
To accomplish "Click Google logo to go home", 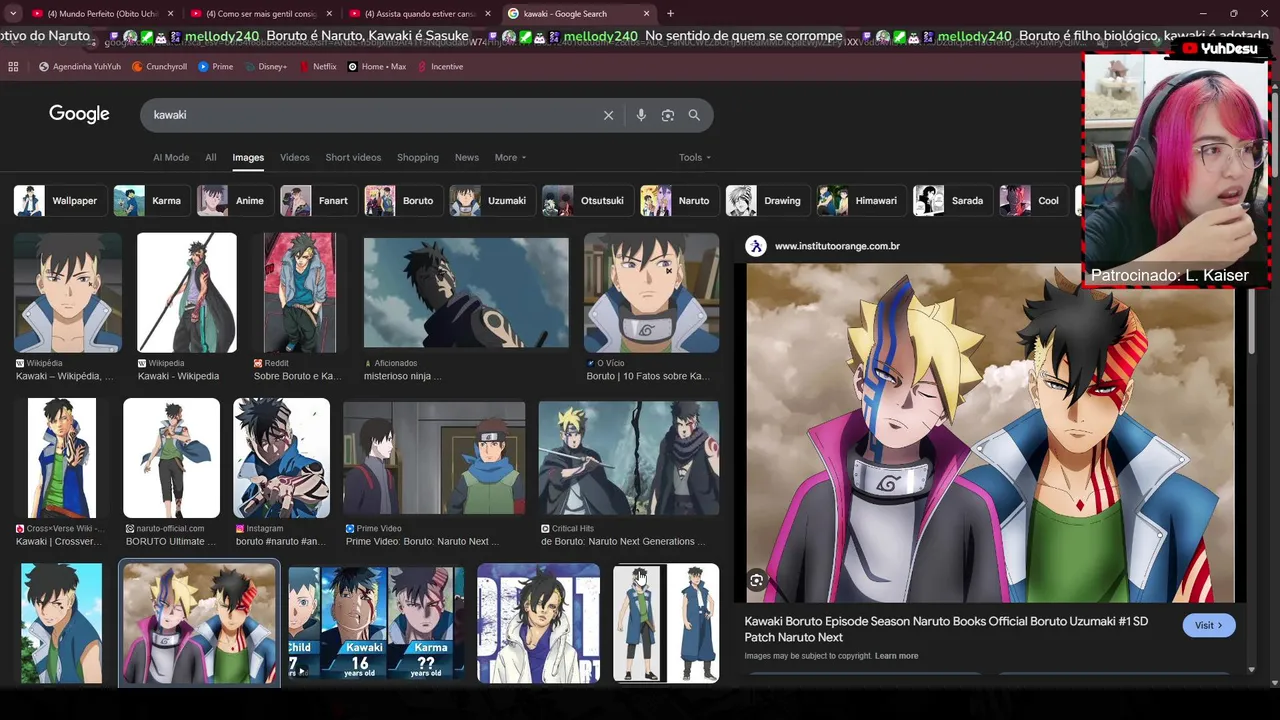I will pyautogui.click(x=79, y=114).
